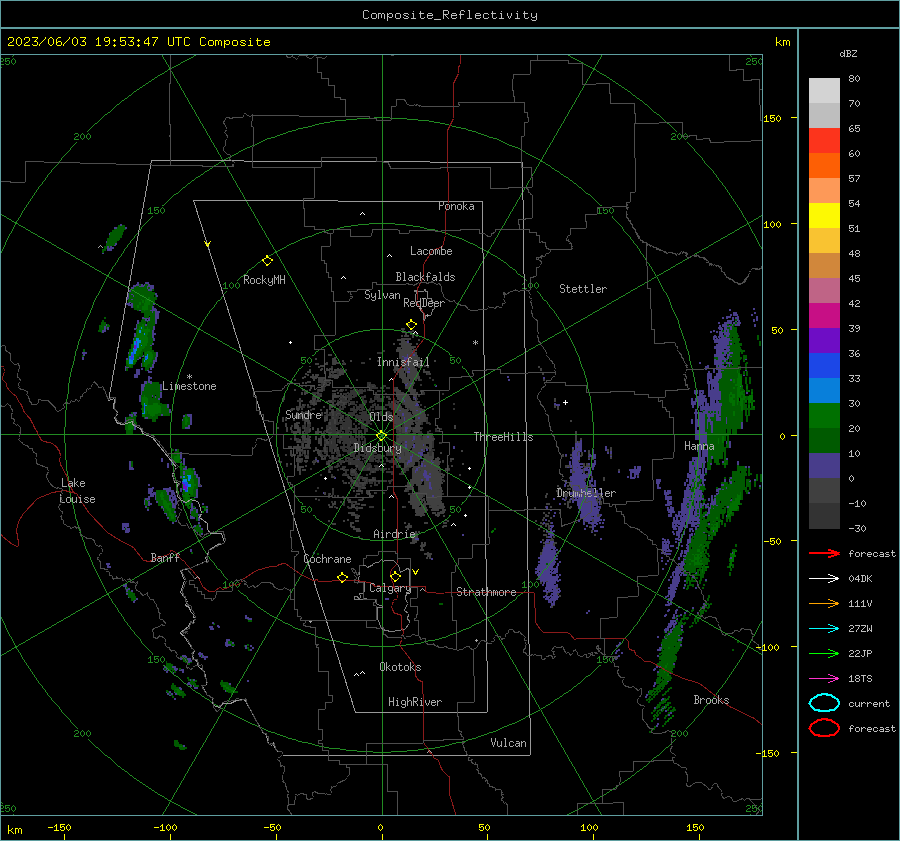Click the Brooks city label
The height and width of the screenshot is (841, 900).
click(x=711, y=700)
